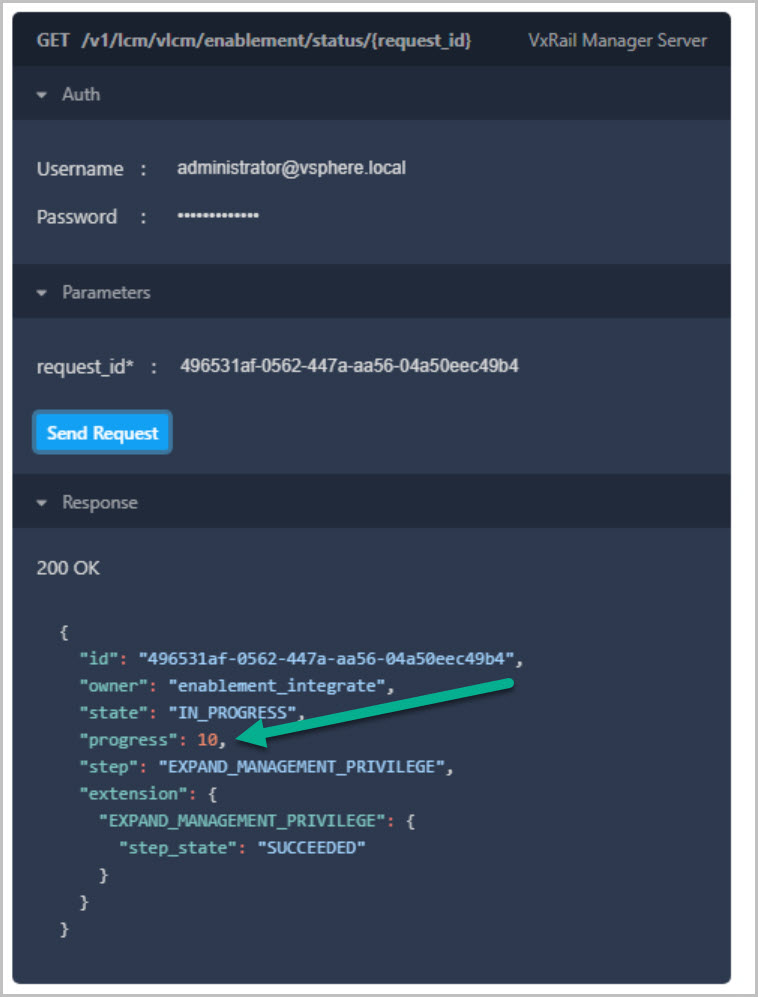Collapse the Response section arrow

point(42,503)
